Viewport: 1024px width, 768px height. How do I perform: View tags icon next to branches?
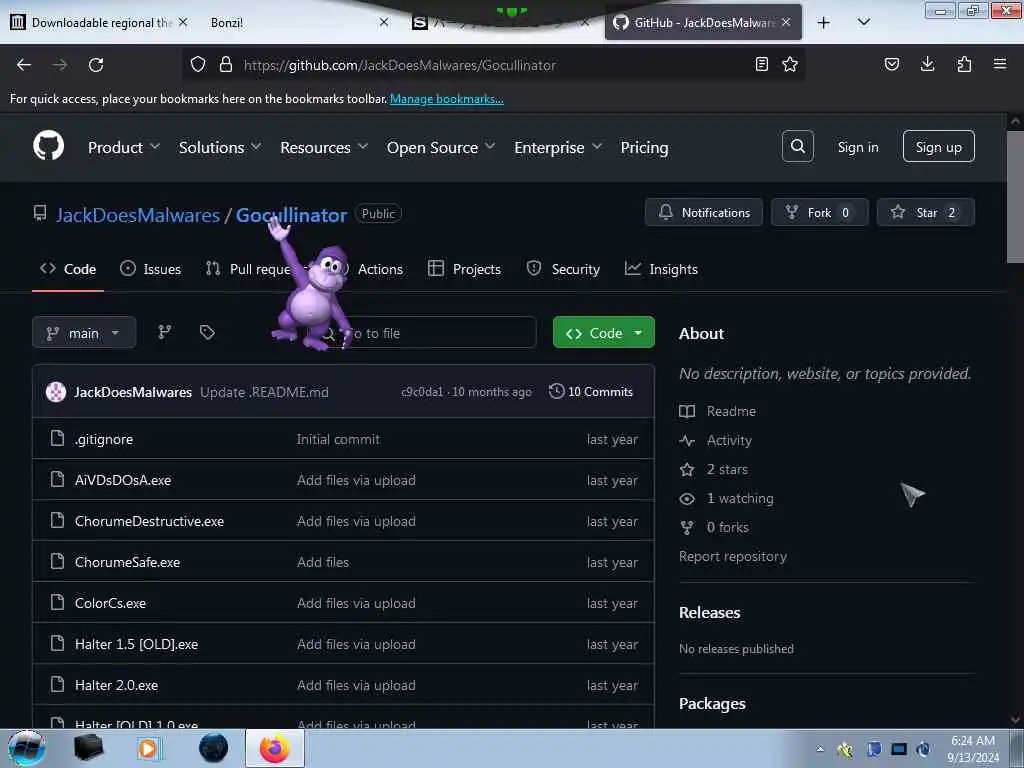[207, 332]
